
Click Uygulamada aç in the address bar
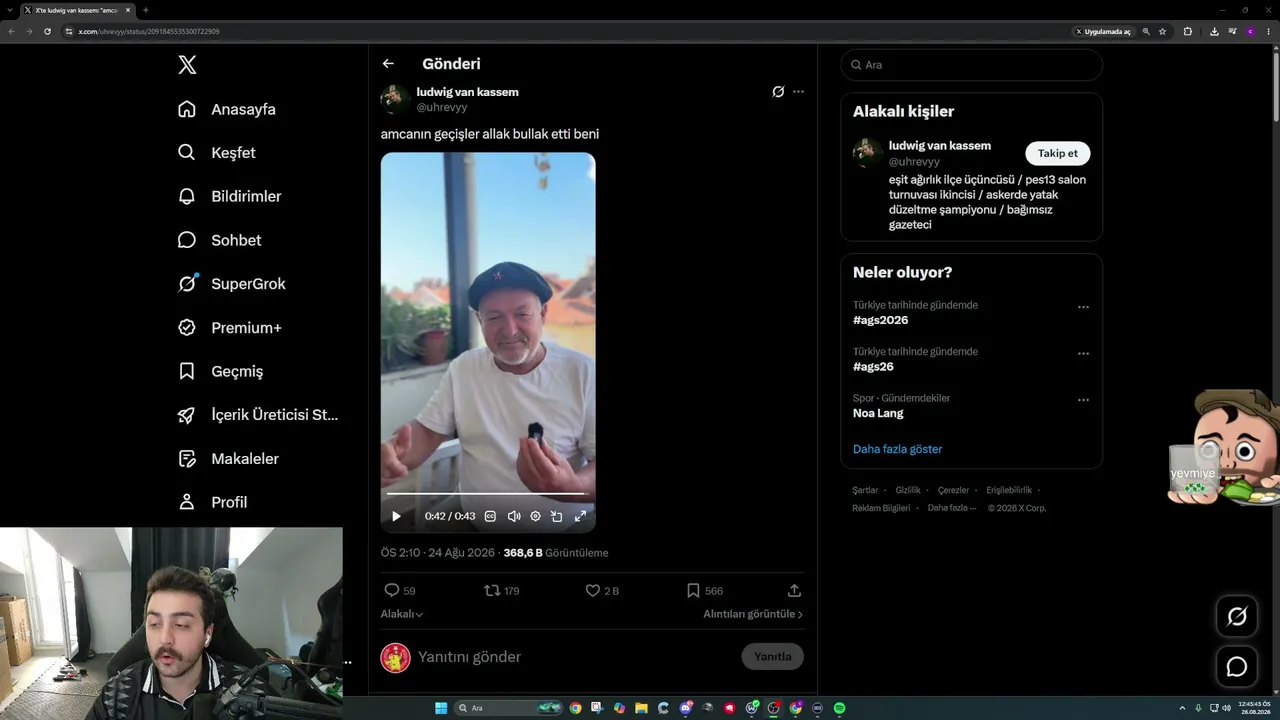[1103, 32]
